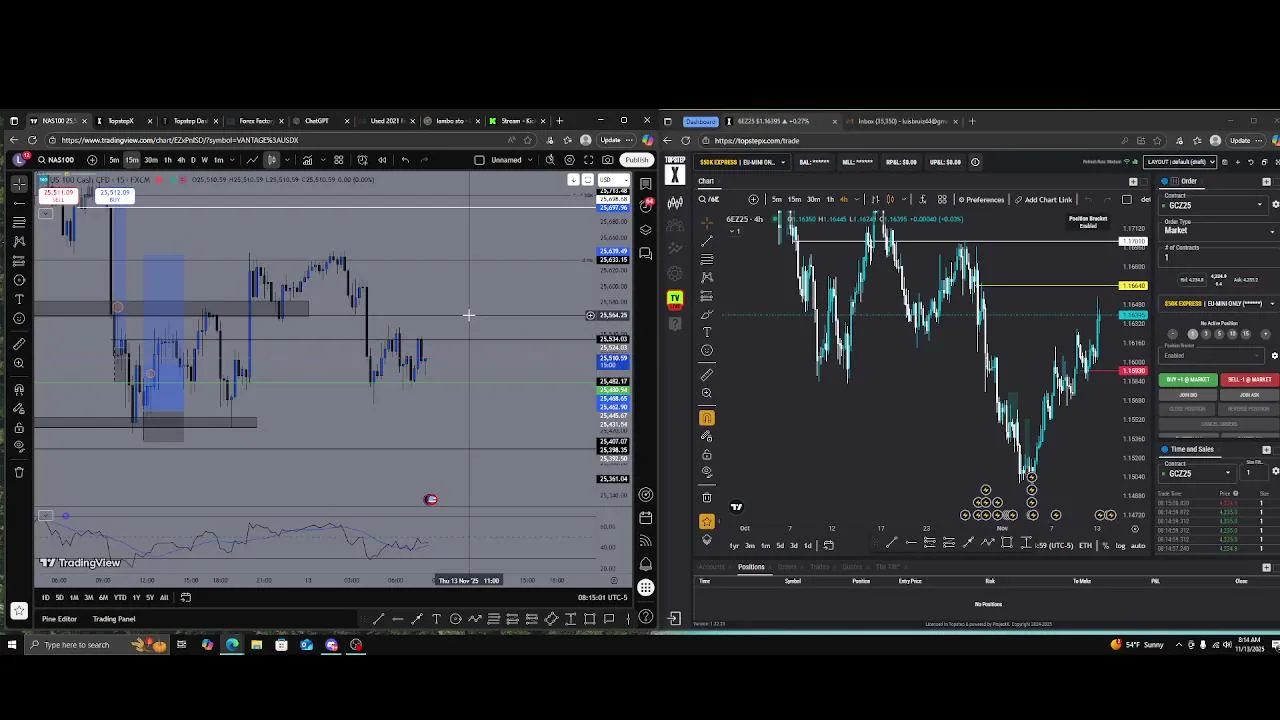Image resolution: width=1280 pixels, height=720 pixels.
Task: Click the TV icon in TopstepX left sidebar
Action: [x=675, y=298]
